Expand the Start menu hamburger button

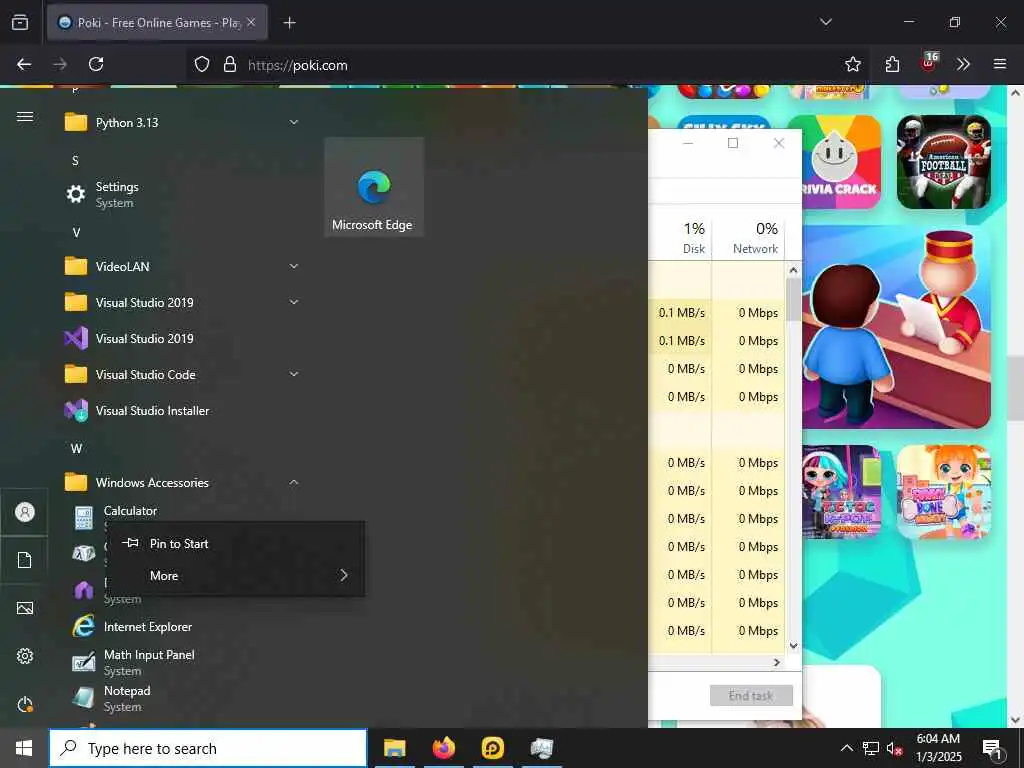click(x=25, y=116)
